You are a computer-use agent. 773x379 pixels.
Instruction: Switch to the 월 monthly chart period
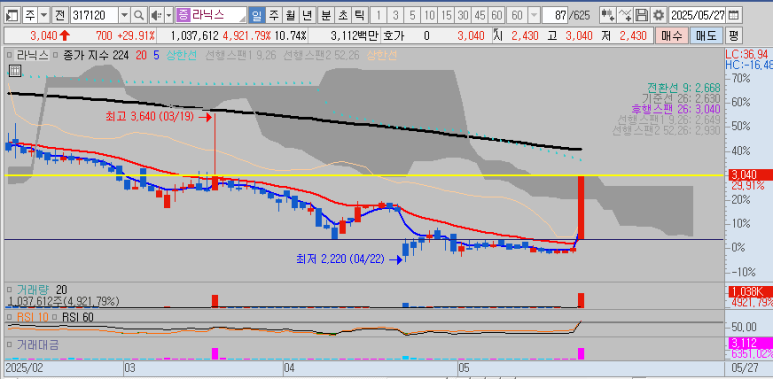(x=290, y=15)
